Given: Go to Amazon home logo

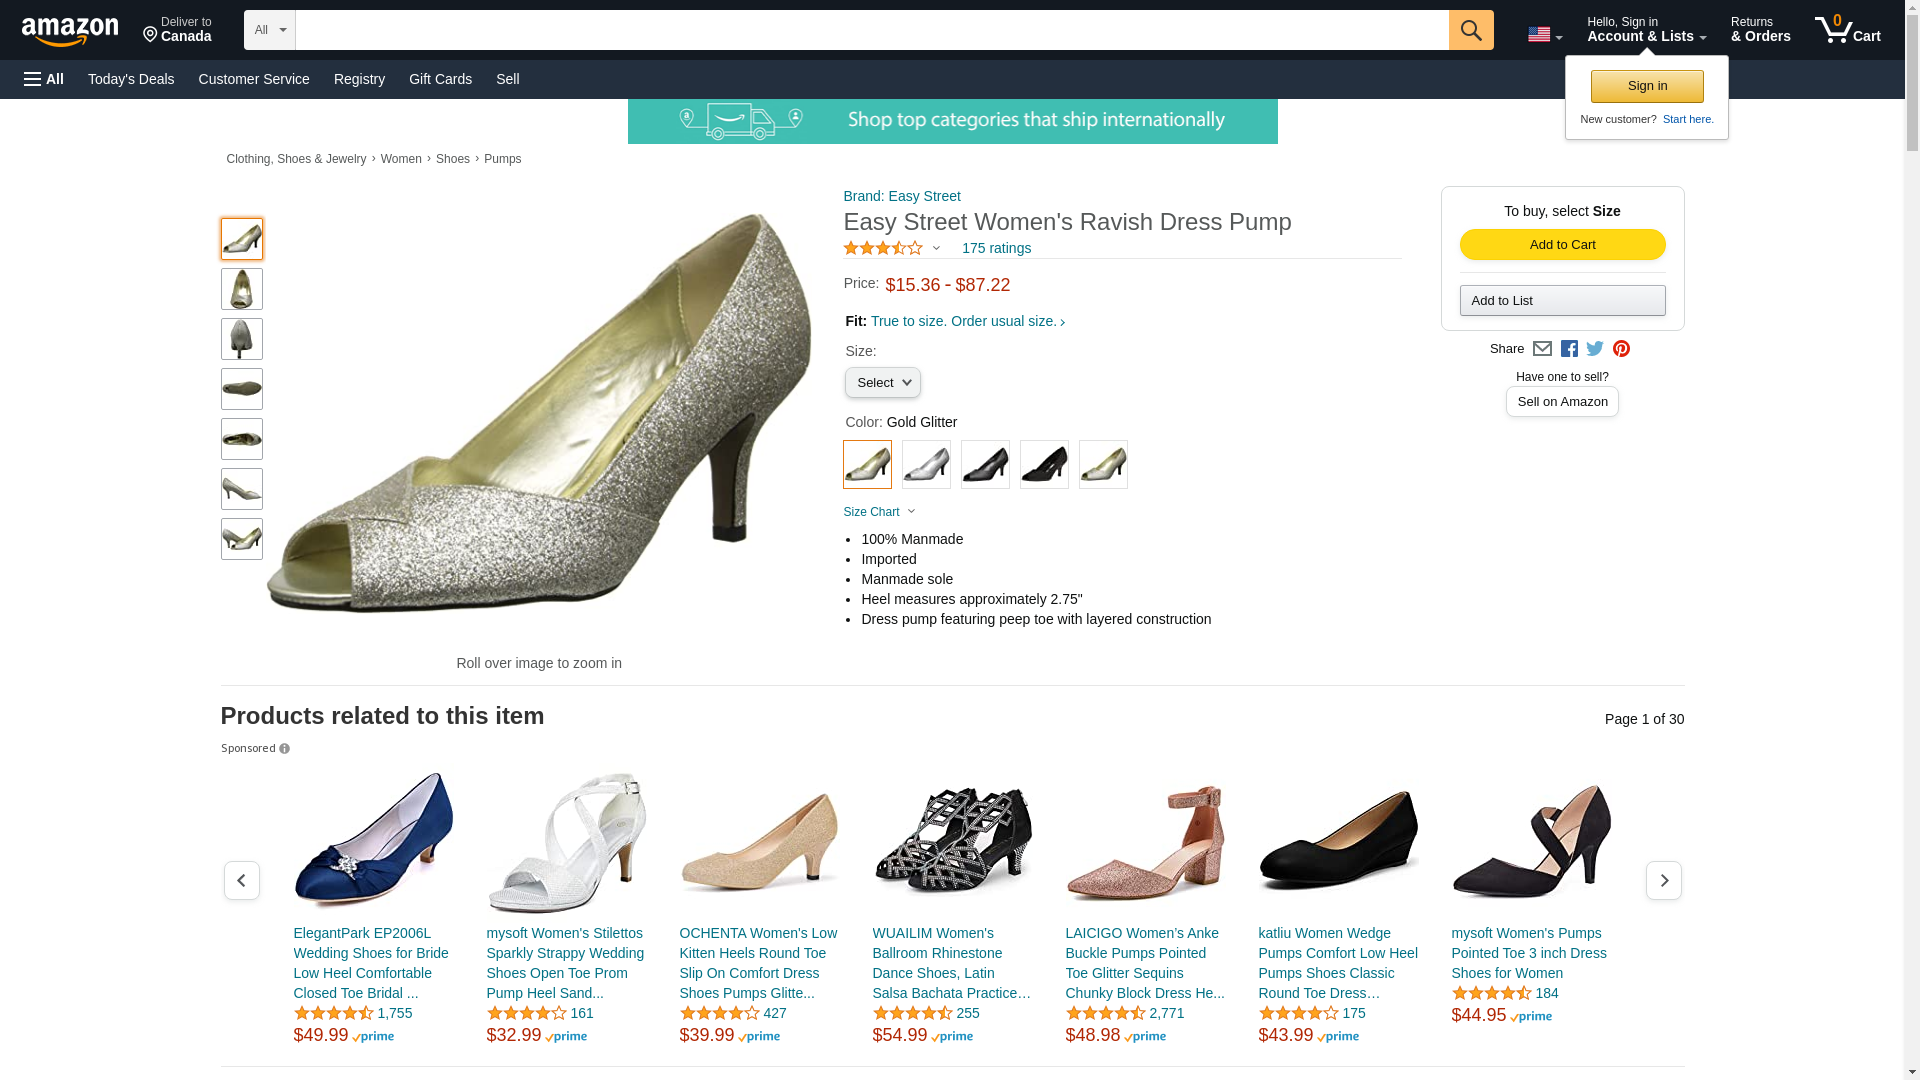Looking at the screenshot, I should pyautogui.click(x=70, y=31).
